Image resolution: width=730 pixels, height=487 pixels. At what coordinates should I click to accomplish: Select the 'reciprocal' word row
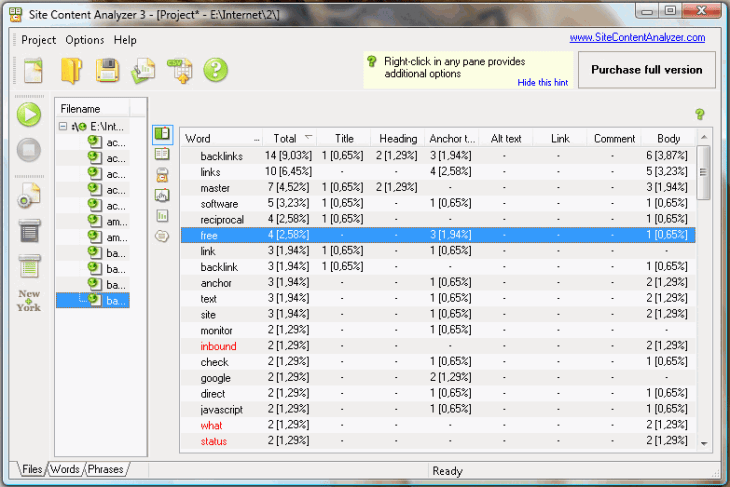[x=438, y=219]
